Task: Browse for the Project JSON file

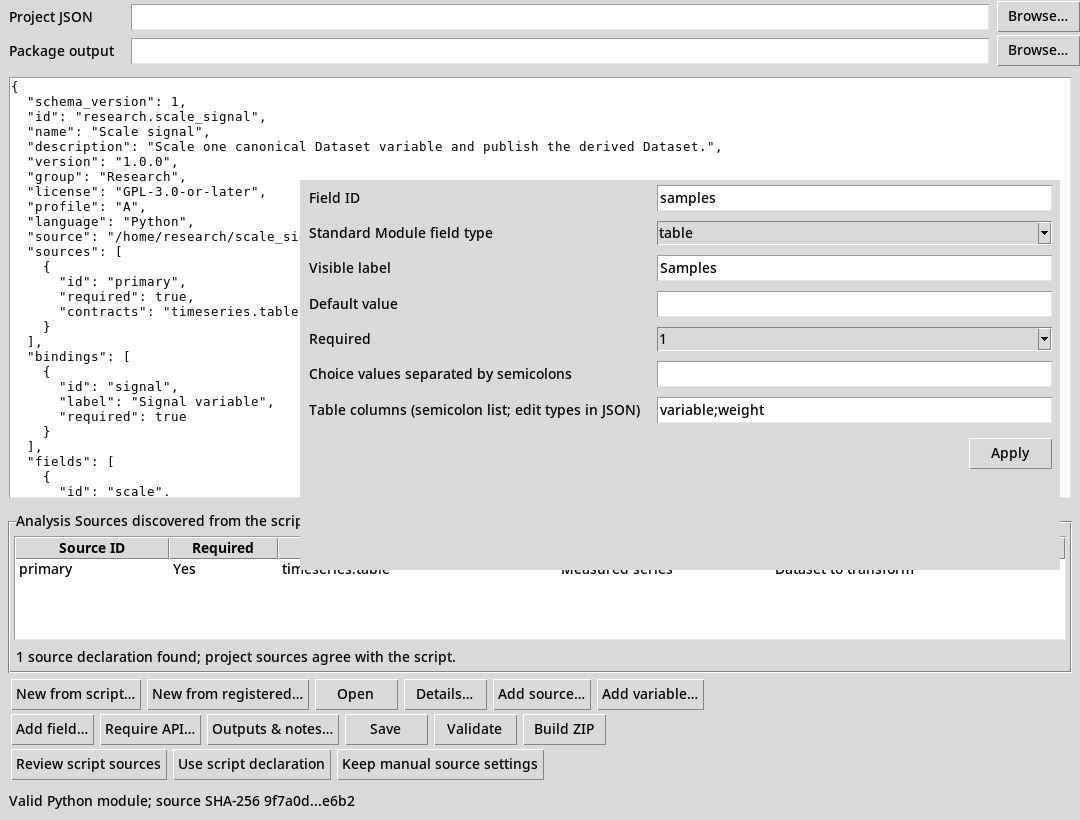Action: coord(1037,17)
